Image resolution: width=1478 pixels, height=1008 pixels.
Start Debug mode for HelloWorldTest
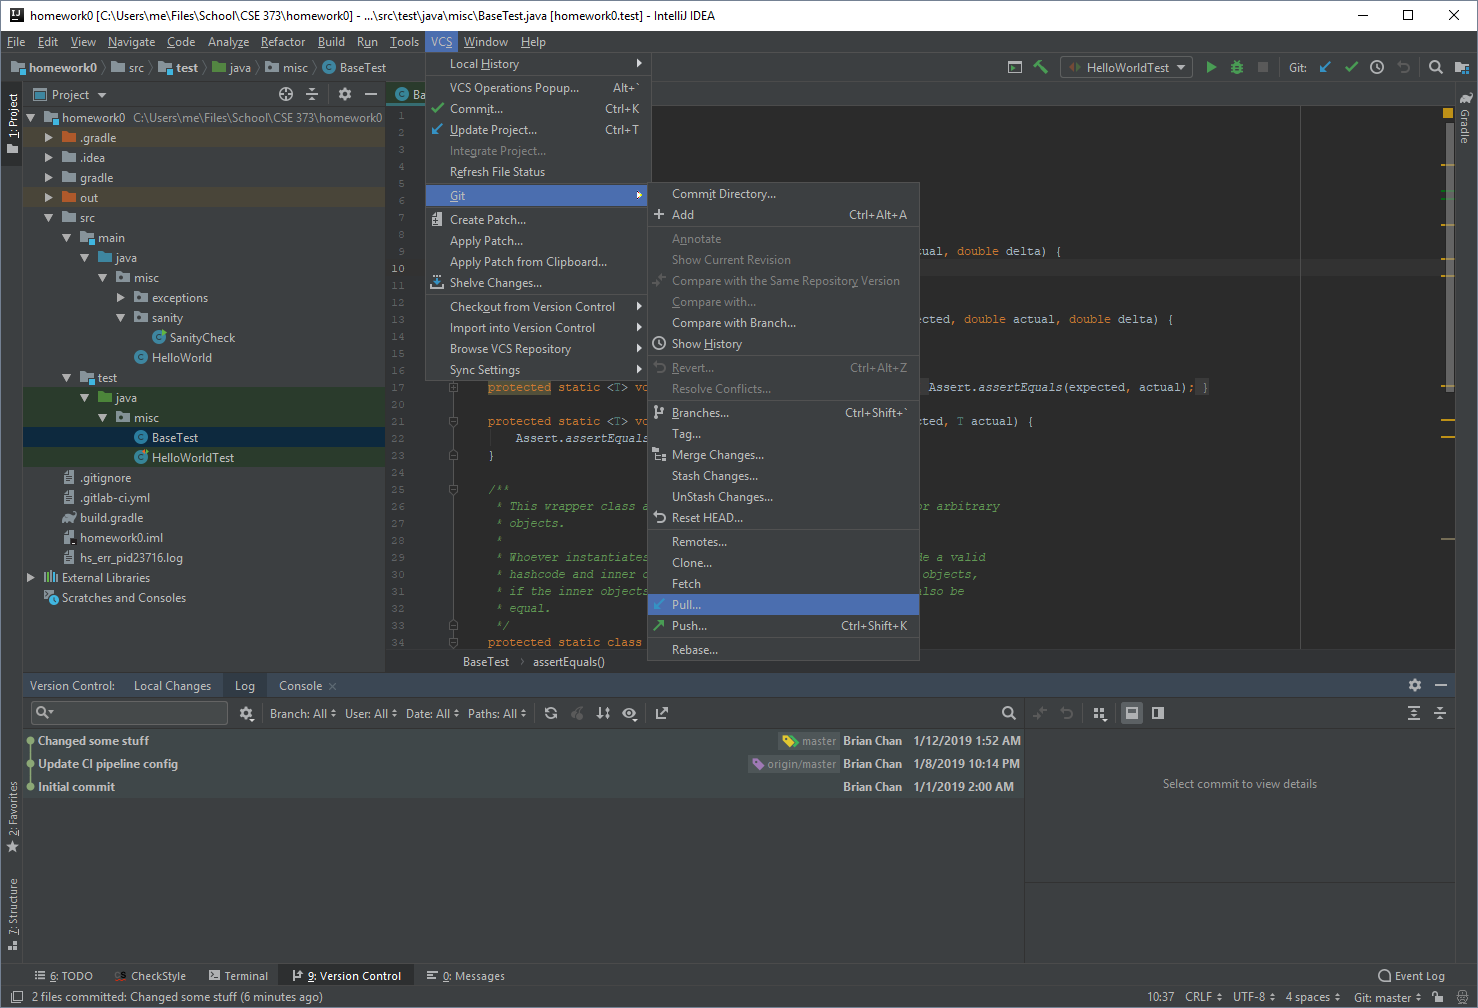click(x=1237, y=67)
